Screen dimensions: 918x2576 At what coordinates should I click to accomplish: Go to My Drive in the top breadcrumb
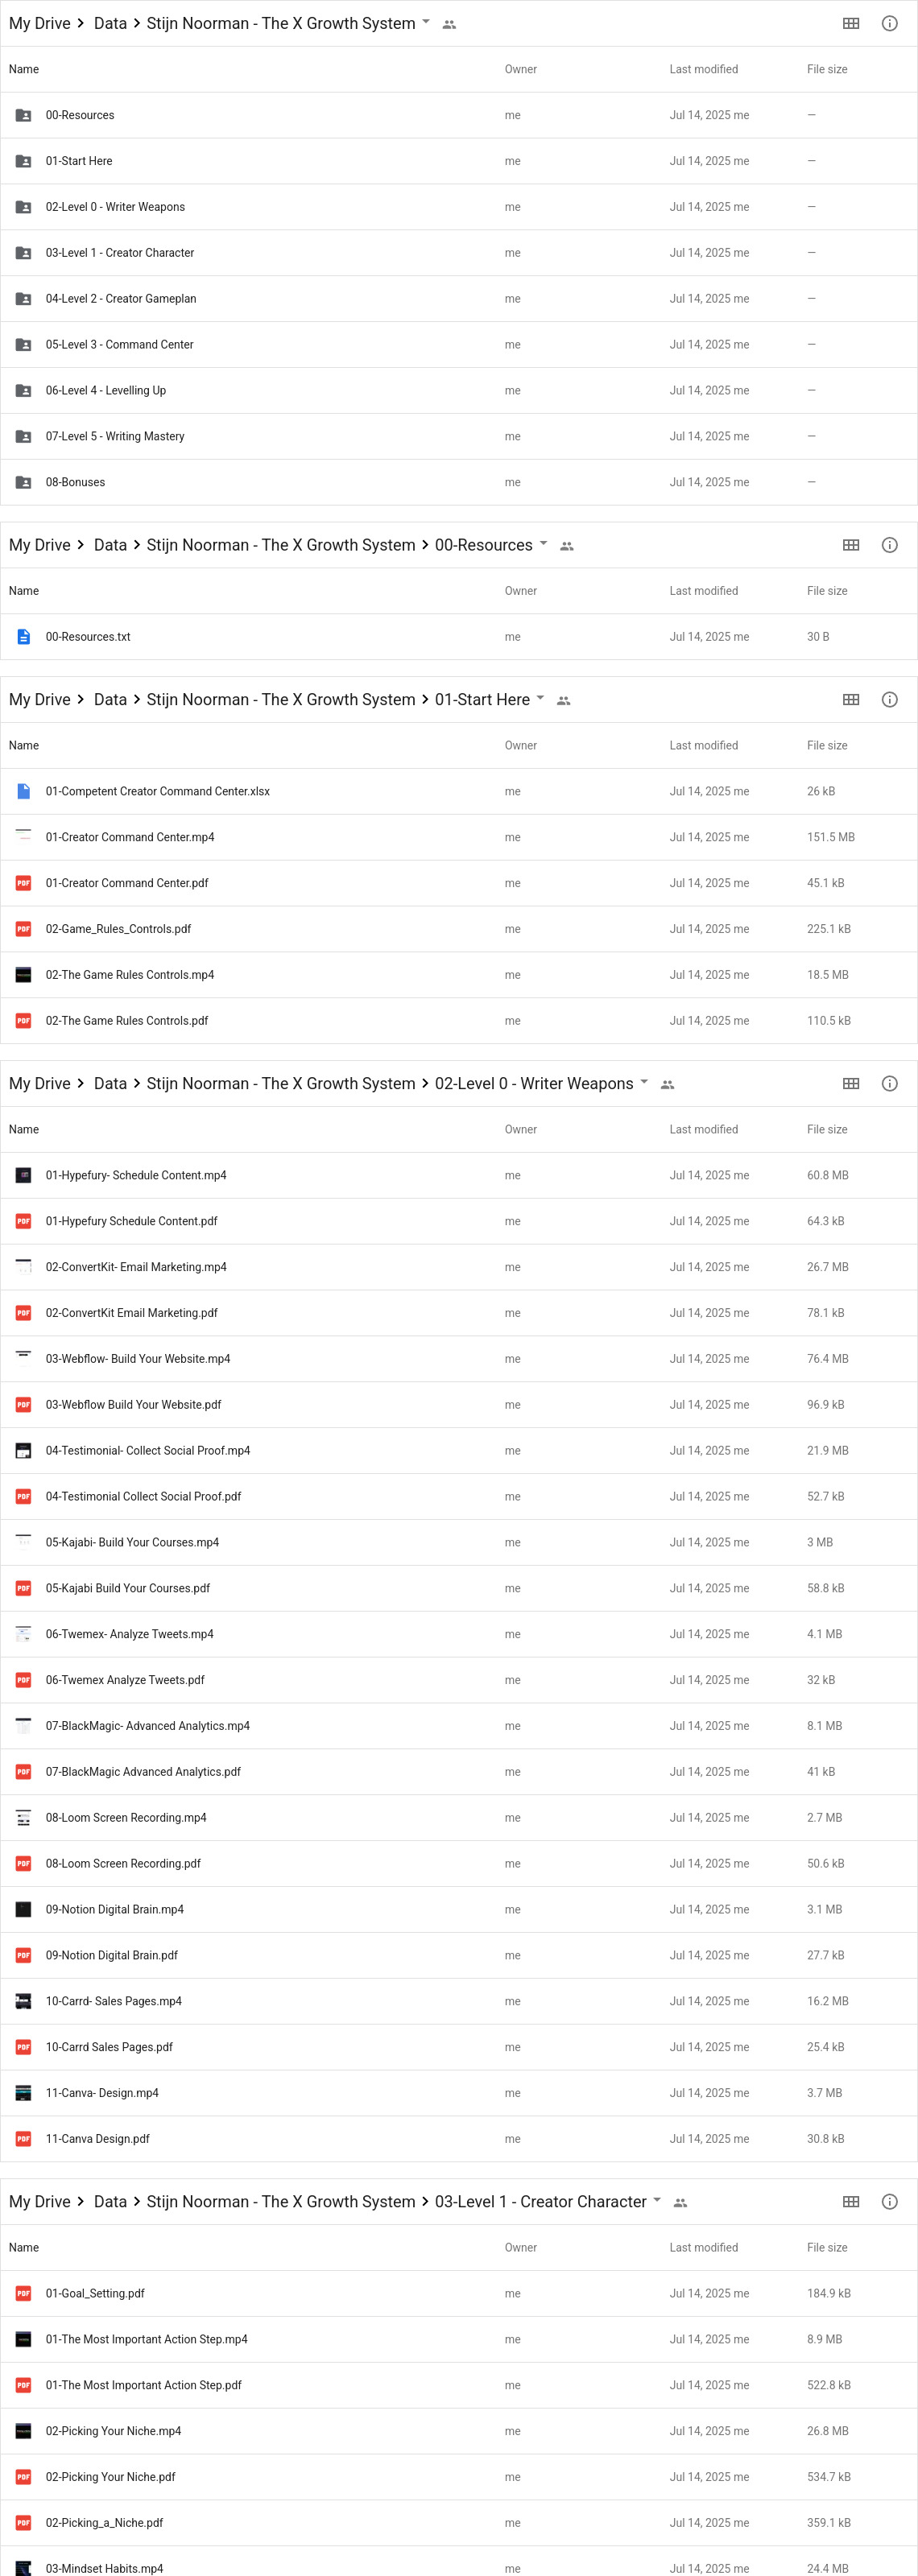40,23
